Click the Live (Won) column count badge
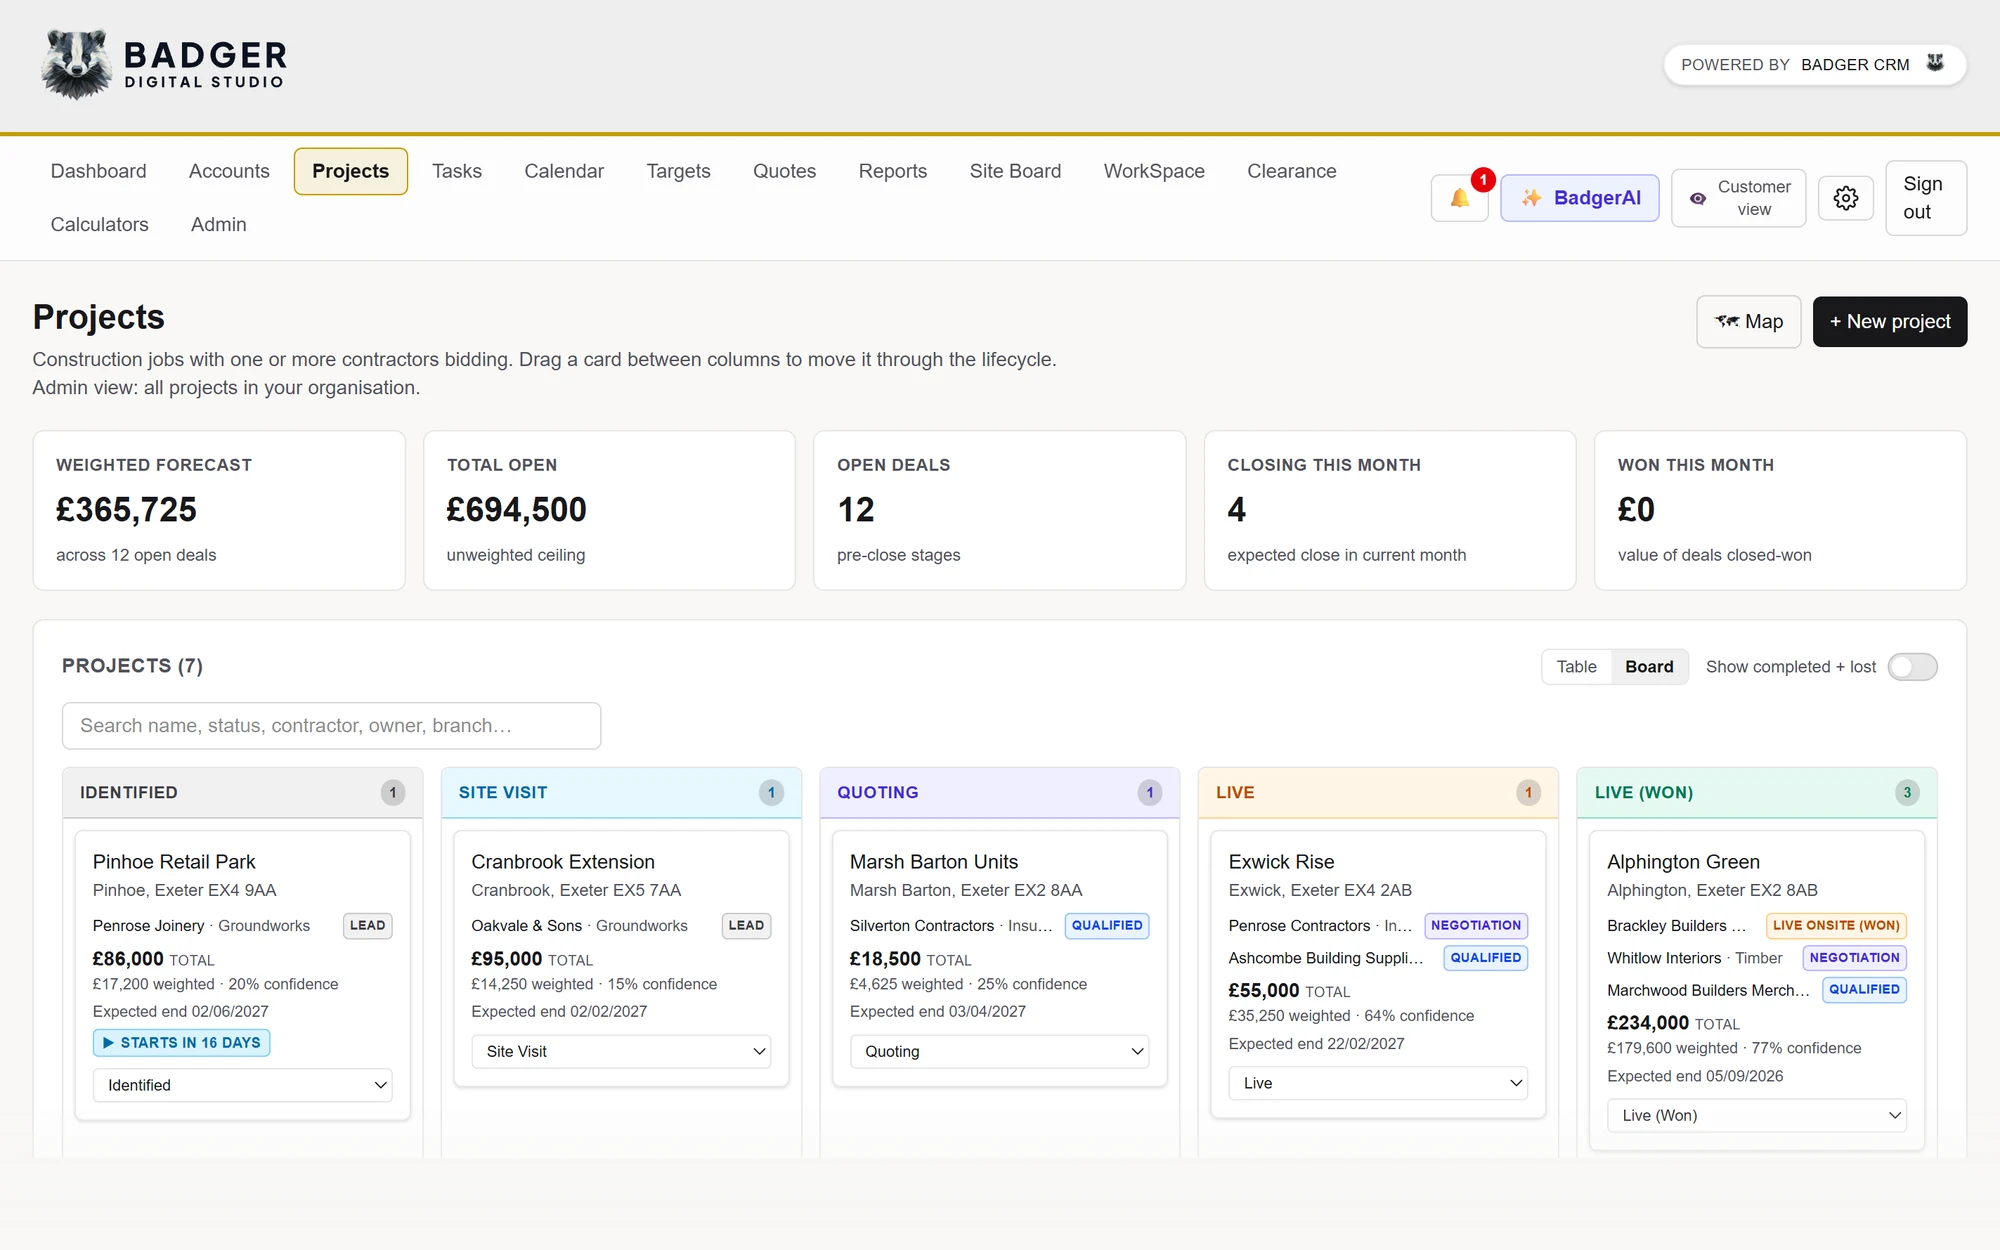Screen dimensions: 2000x1250 [x=1907, y=793]
